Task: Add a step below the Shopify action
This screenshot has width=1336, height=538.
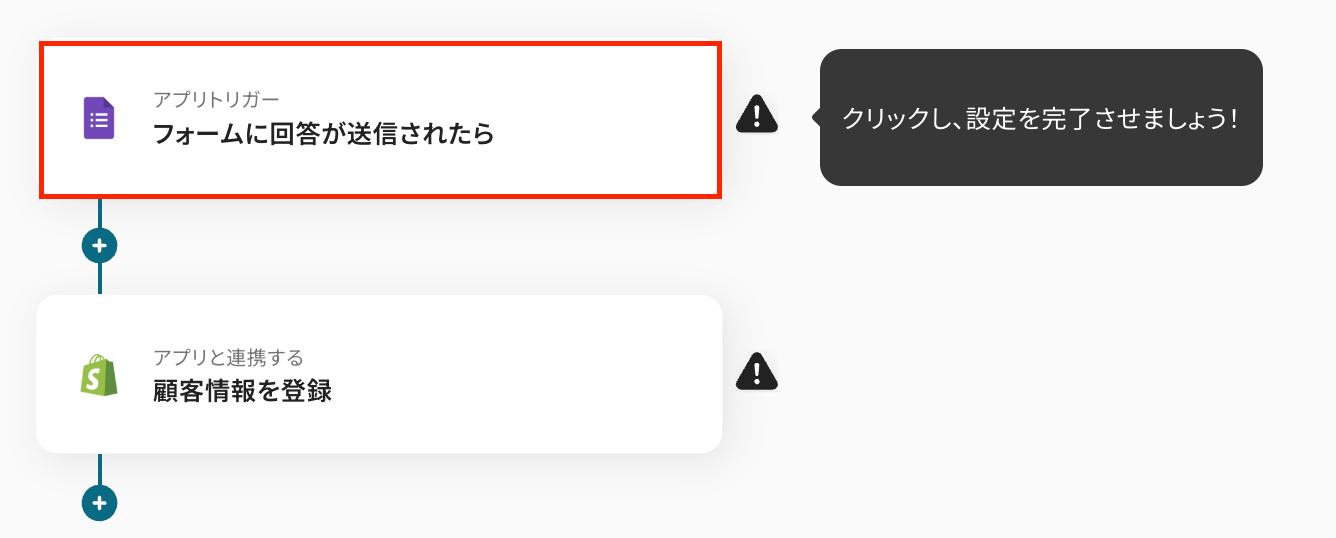Action: pos(99,503)
